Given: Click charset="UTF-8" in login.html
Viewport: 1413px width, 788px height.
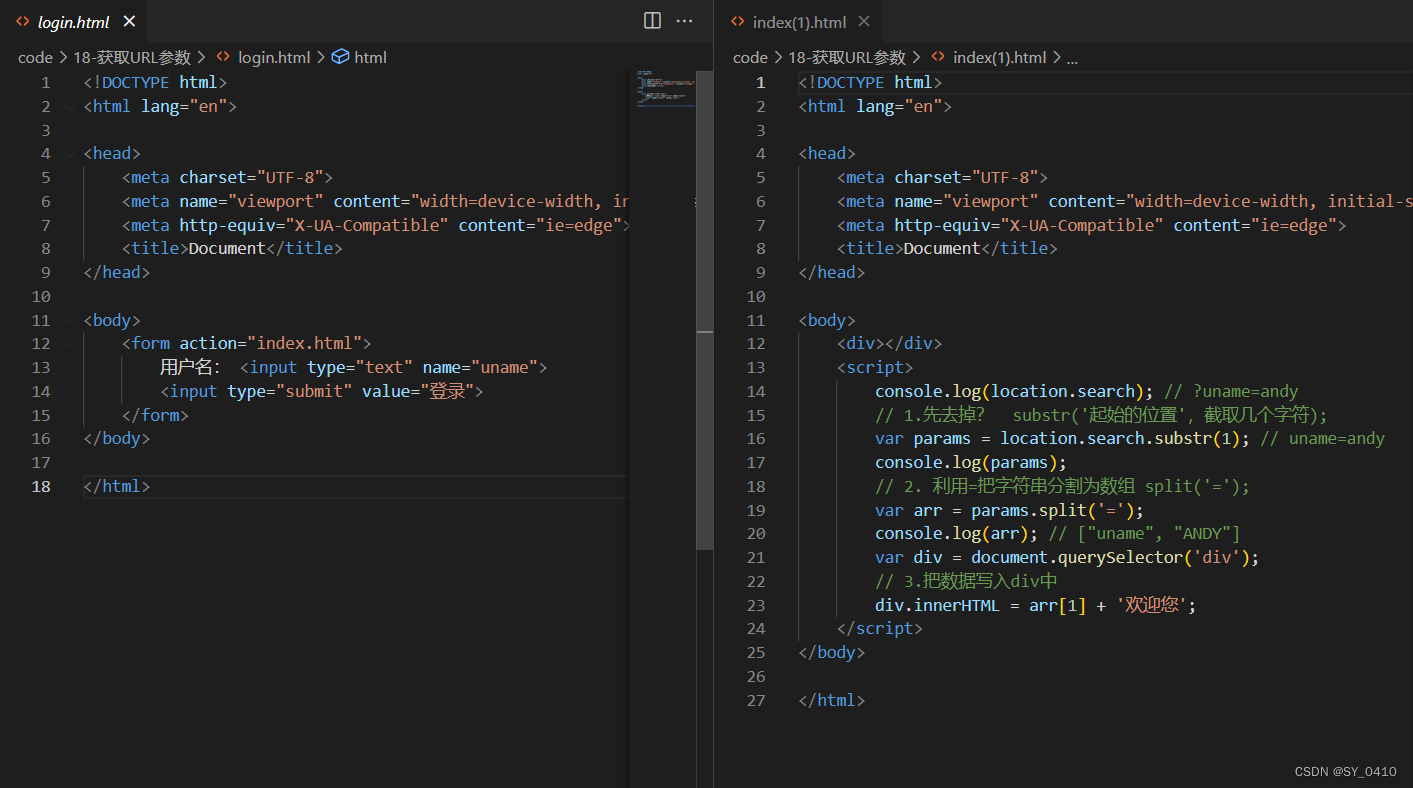Looking at the screenshot, I should tap(251, 177).
